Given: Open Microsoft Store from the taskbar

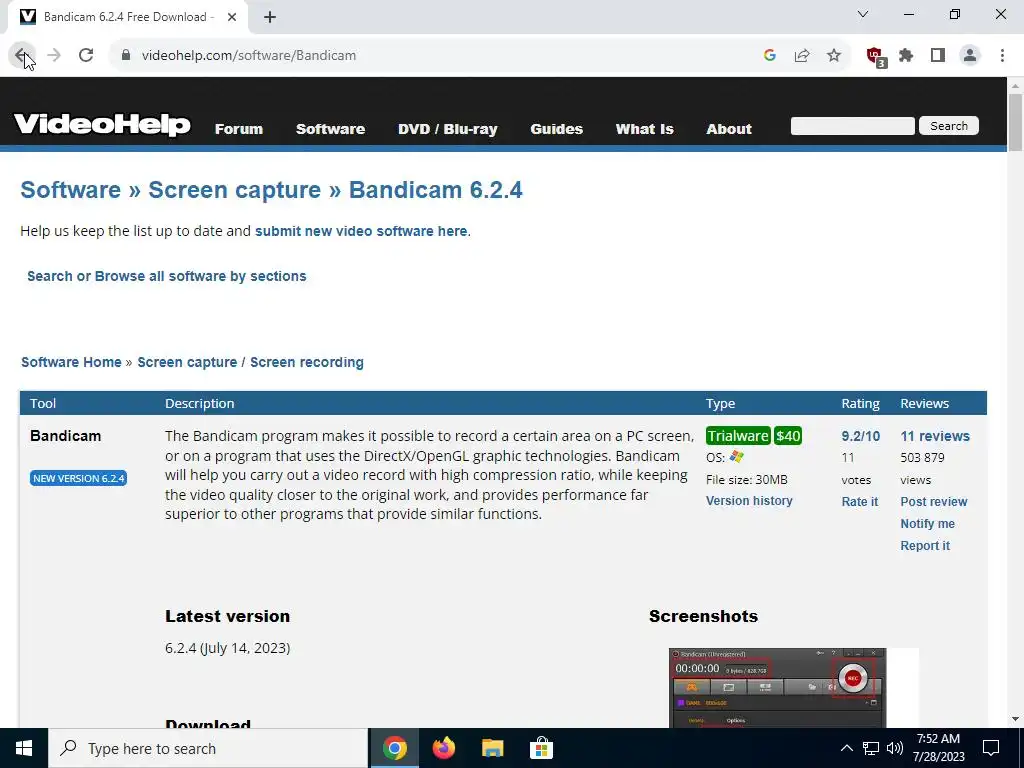Looking at the screenshot, I should pyautogui.click(x=541, y=748).
